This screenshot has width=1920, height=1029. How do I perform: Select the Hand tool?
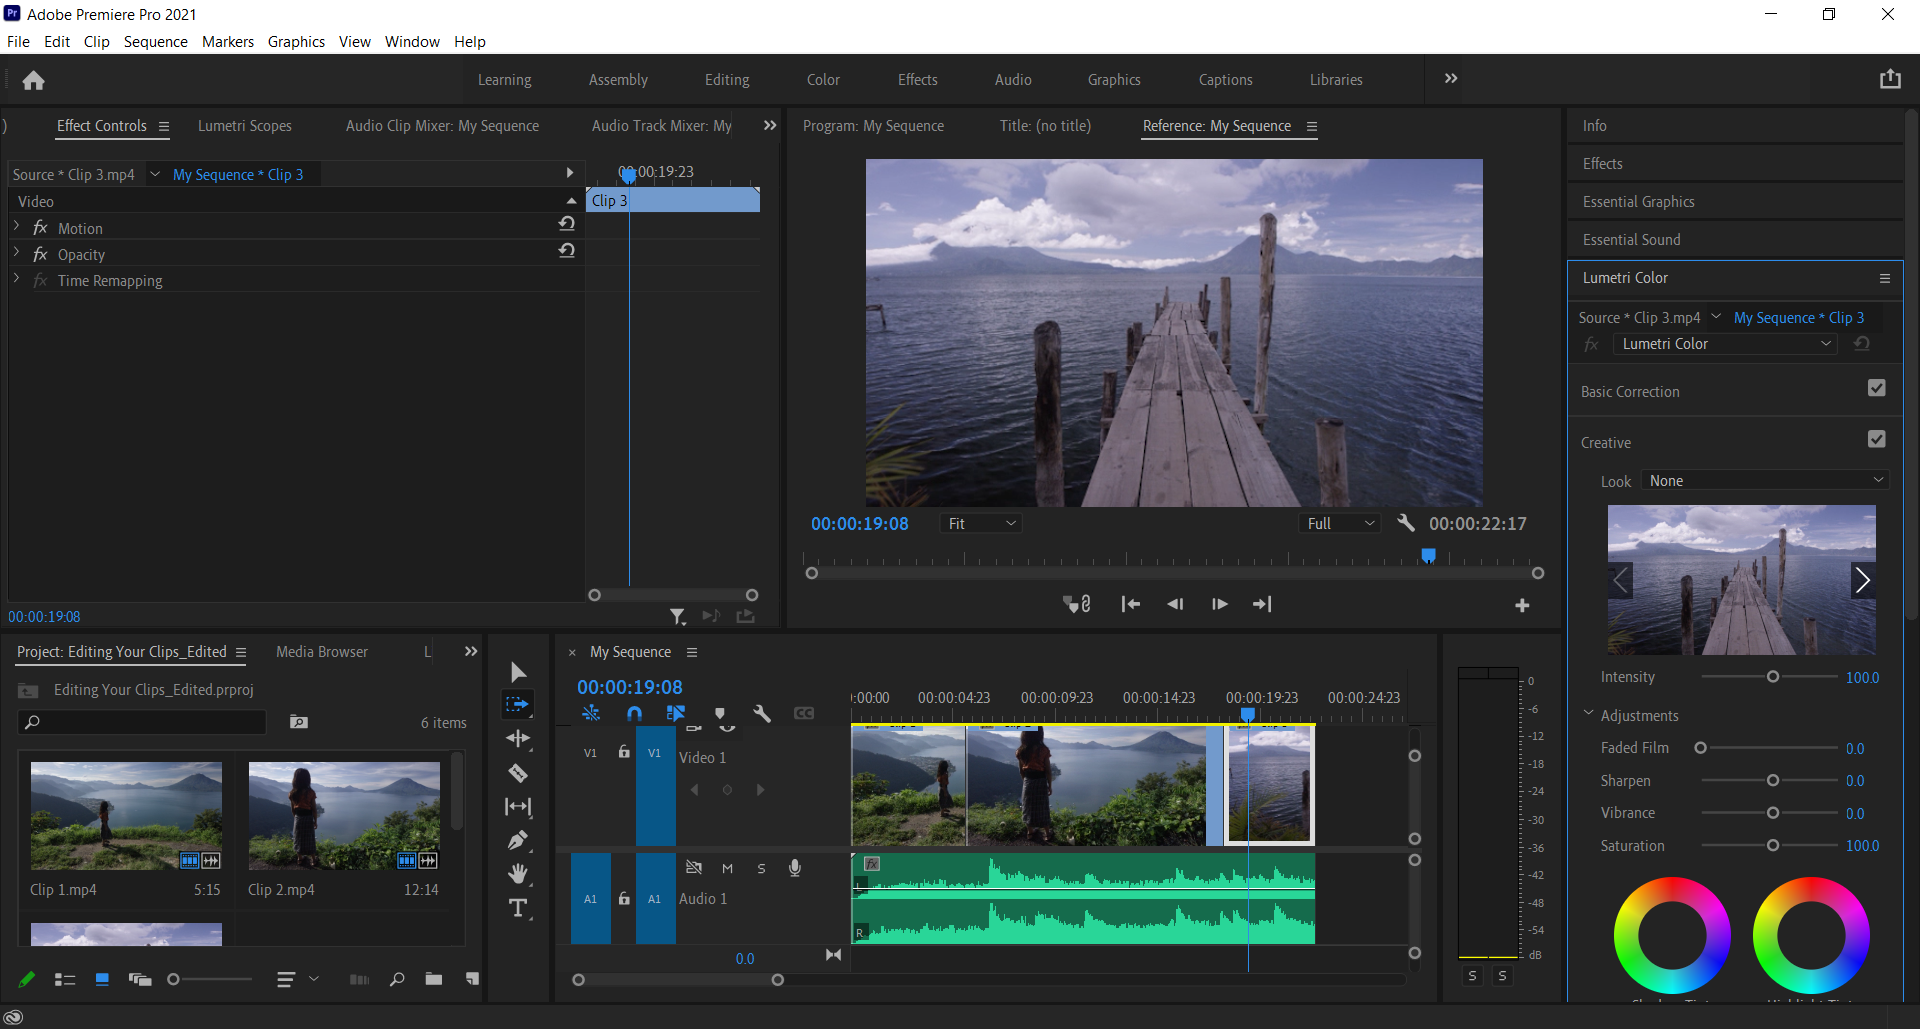517,874
